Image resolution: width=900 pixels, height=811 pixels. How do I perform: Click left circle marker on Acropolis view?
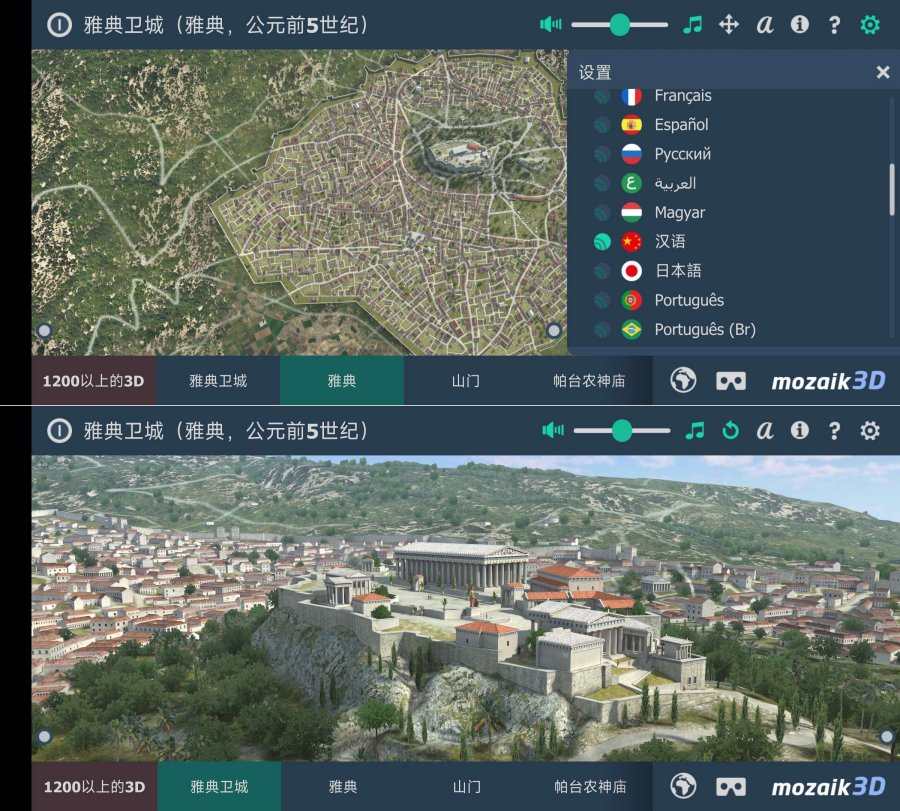(x=44, y=736)
